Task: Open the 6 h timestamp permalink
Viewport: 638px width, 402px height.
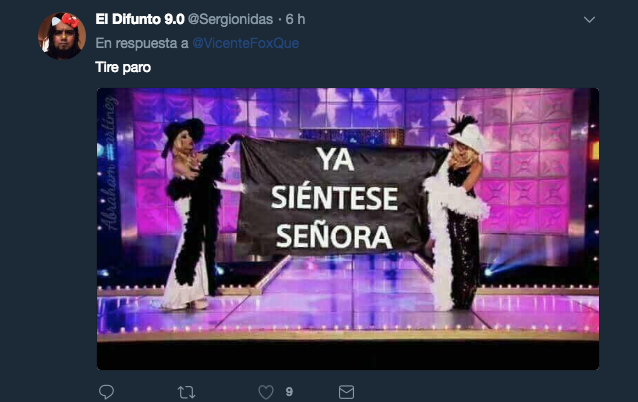Action: pyautogui.click(x=295, y=19)
